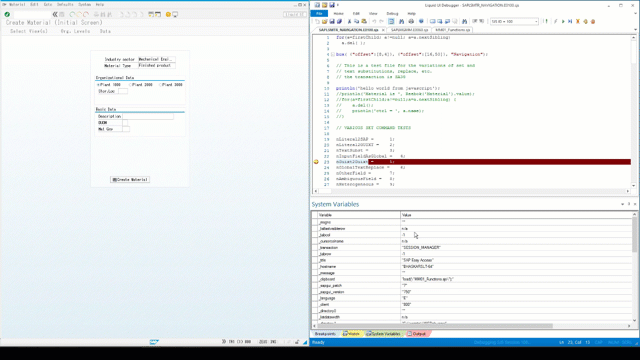
Task: Click the red Cancel icon in SAP toolbar
Action: (x=86, y=14)
